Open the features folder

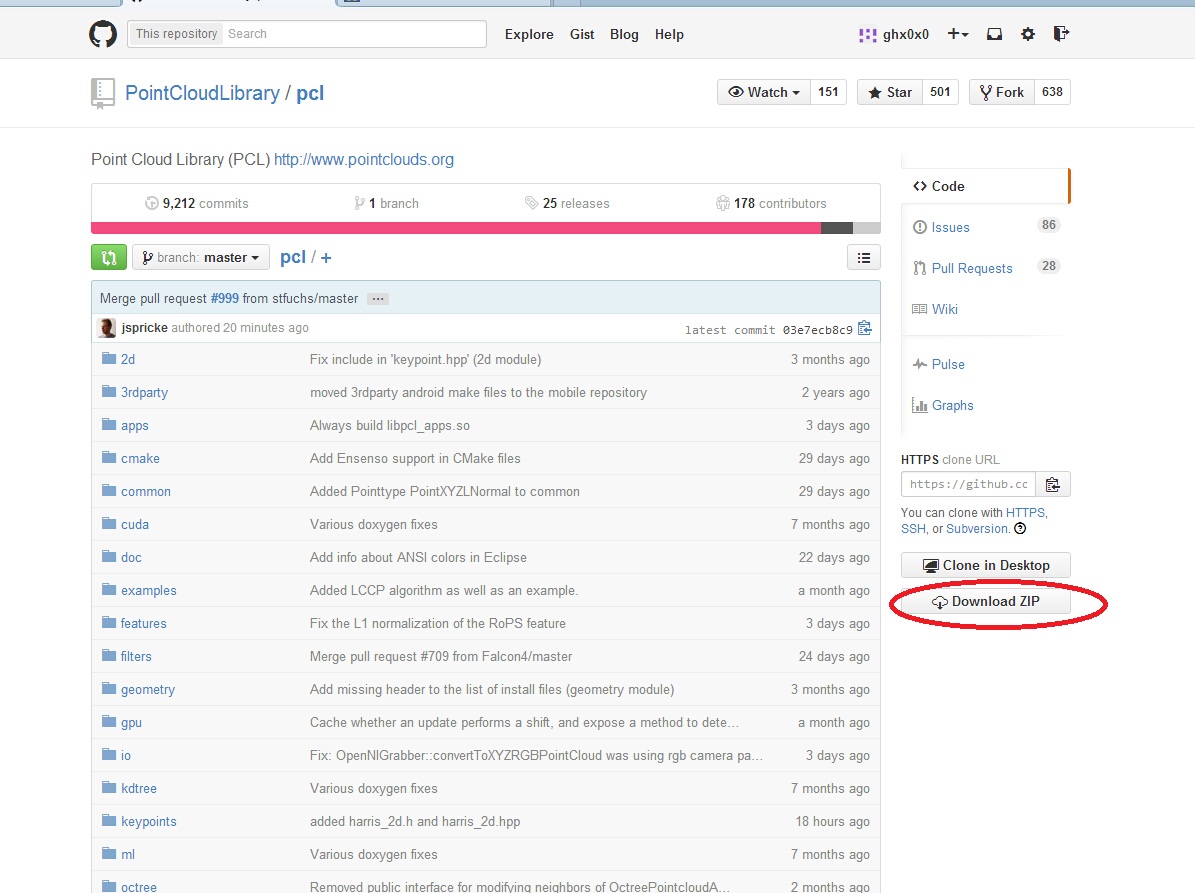tap(143, 623)
